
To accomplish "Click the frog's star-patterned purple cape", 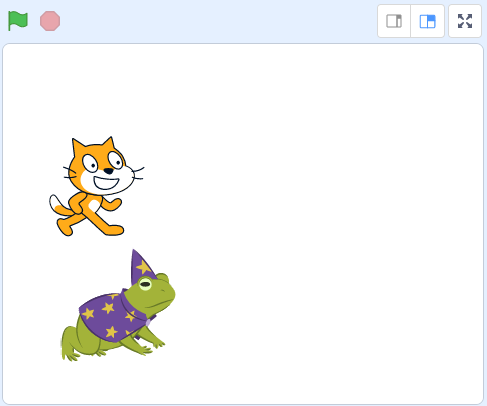I will click(x=112, y=317).
